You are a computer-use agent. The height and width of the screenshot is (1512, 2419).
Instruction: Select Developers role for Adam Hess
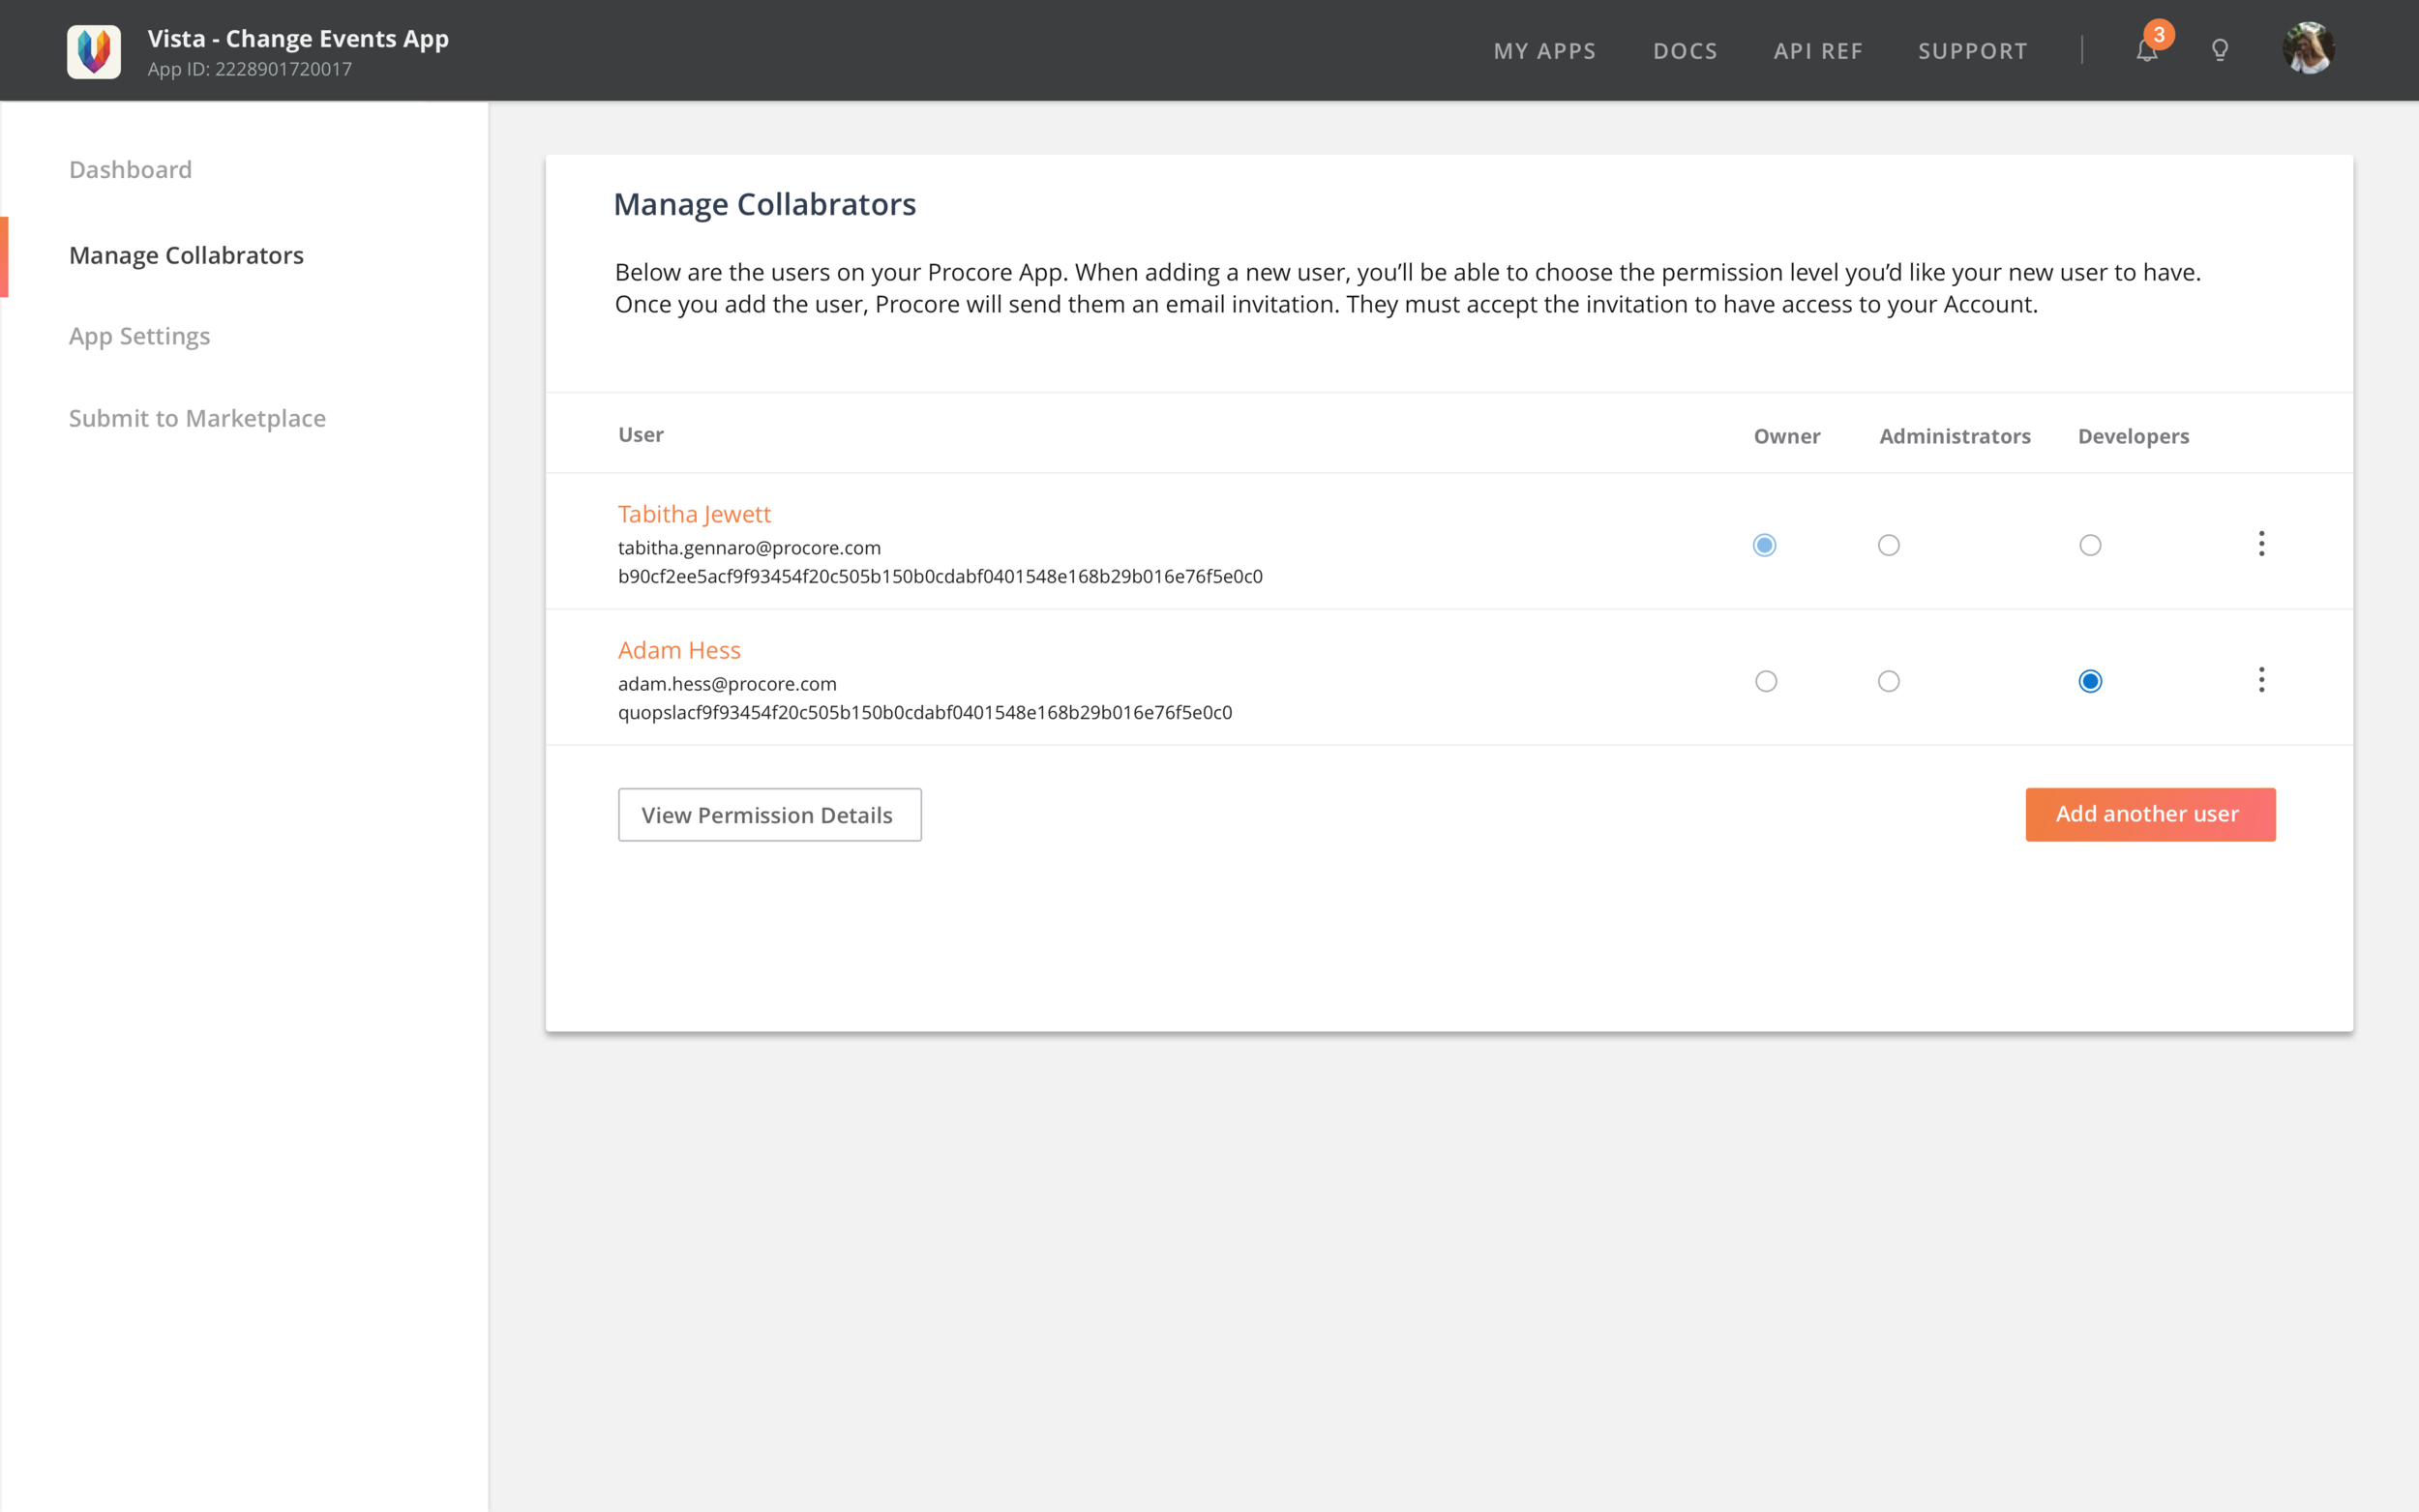(x=2090, y=681)
